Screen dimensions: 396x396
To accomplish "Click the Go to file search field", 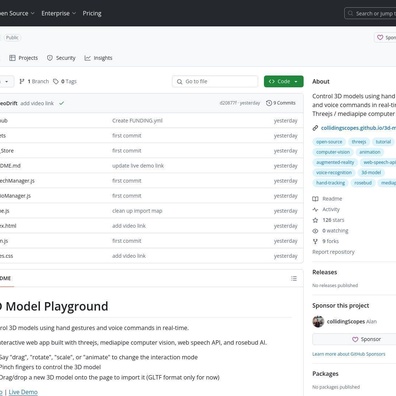I will coord(215,81).
